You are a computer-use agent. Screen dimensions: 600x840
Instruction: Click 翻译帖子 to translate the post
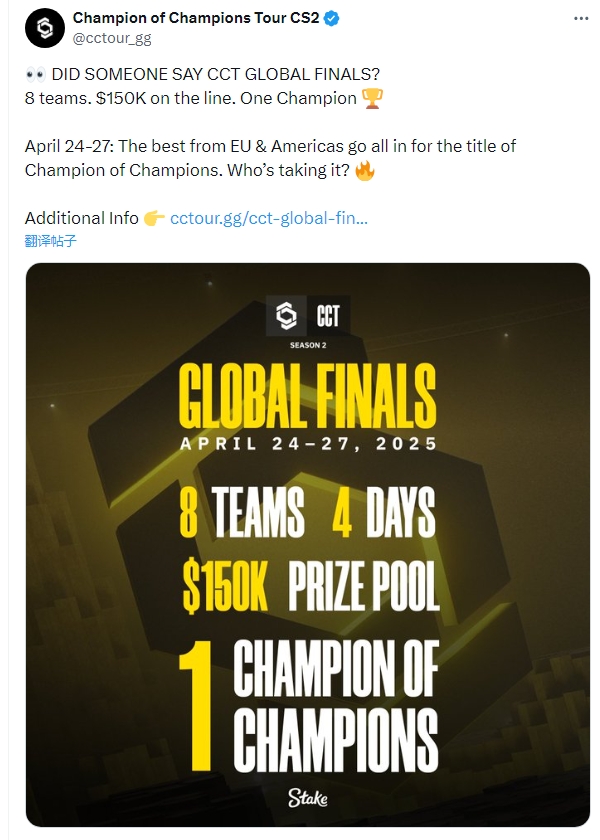[x=50, y=241]
